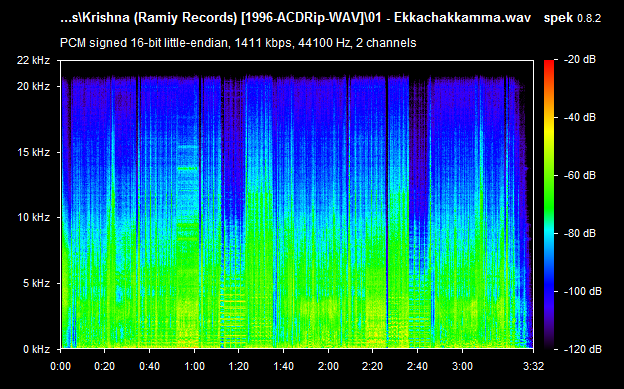Screen dimensions: 624x389
Task: Click the 2:00 time axis label
Action: coord(328,366)
